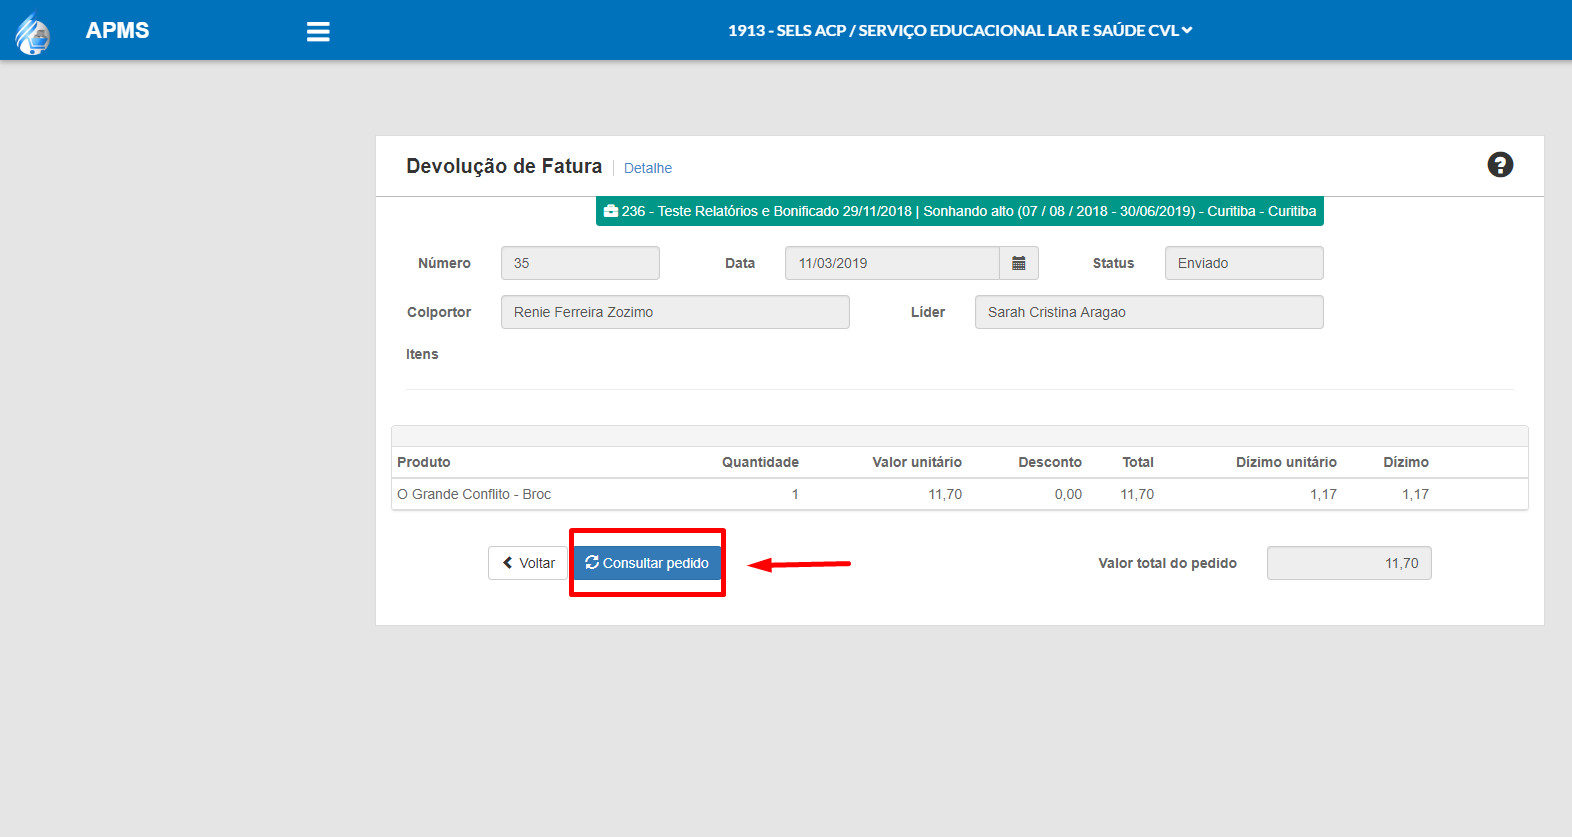
Task: Click the 0,00 discount cell
Action: point(1068,494)
